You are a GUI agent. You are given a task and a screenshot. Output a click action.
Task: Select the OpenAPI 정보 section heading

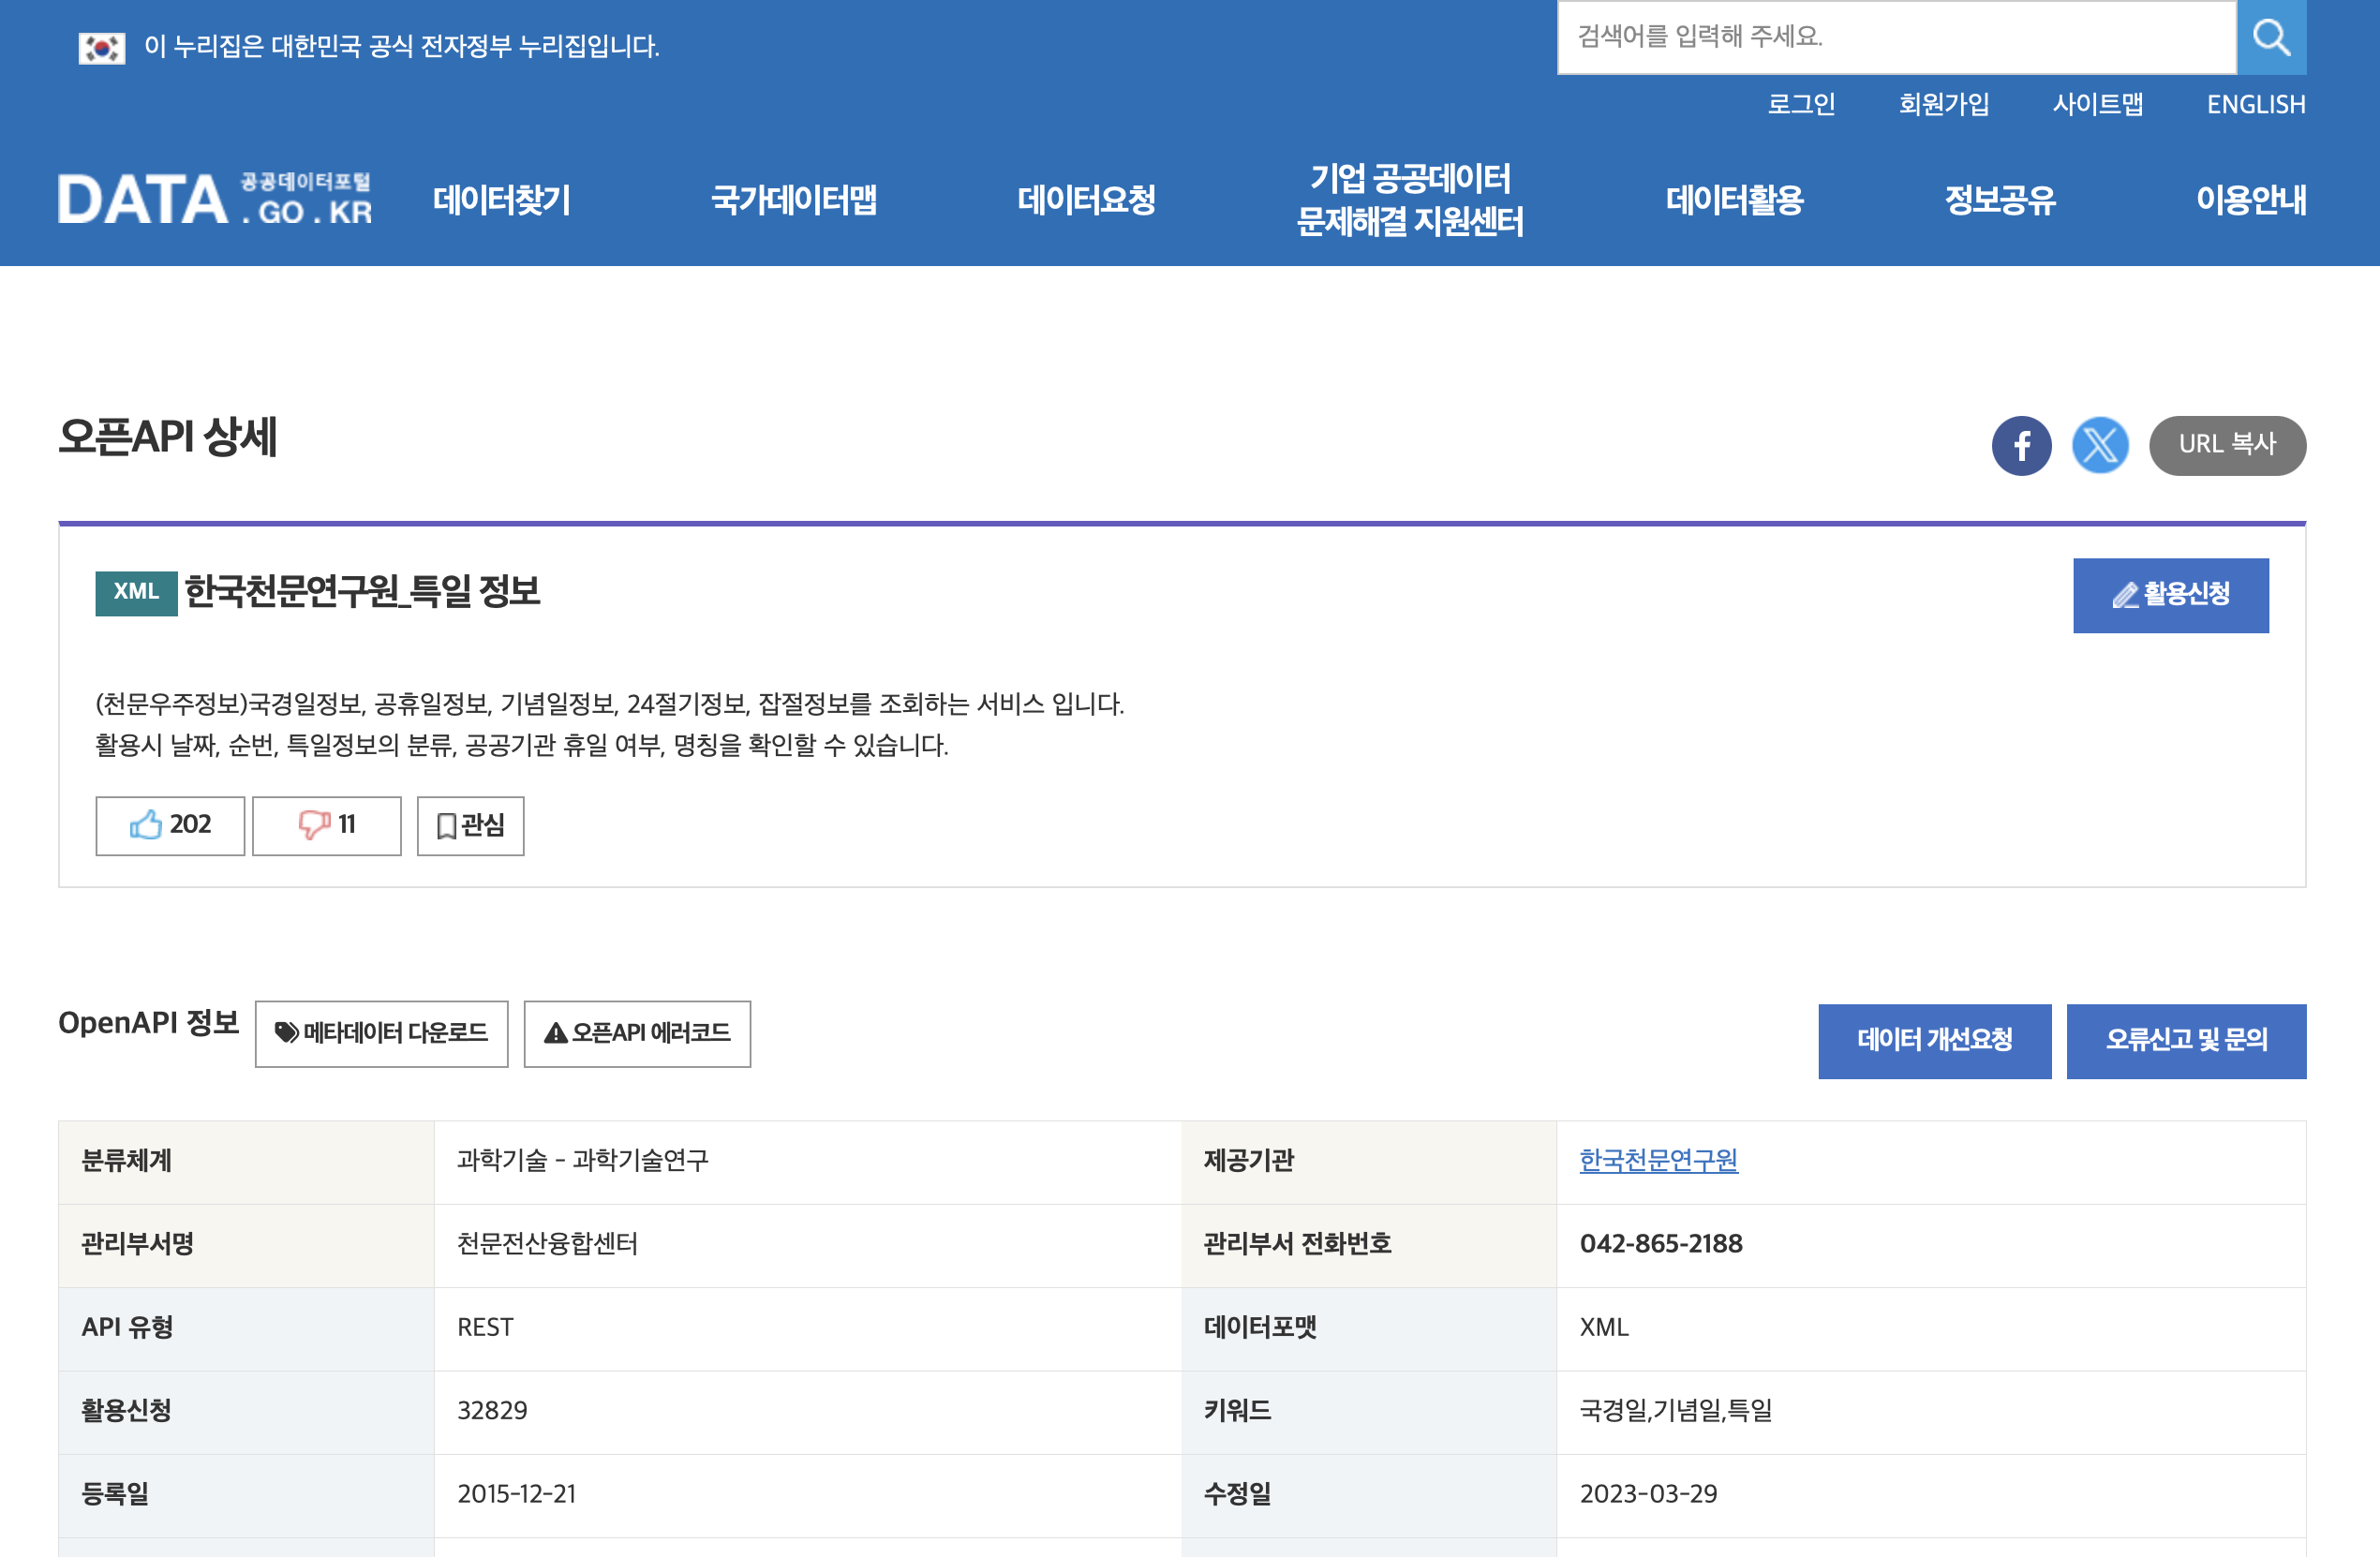pos(148,1023)
